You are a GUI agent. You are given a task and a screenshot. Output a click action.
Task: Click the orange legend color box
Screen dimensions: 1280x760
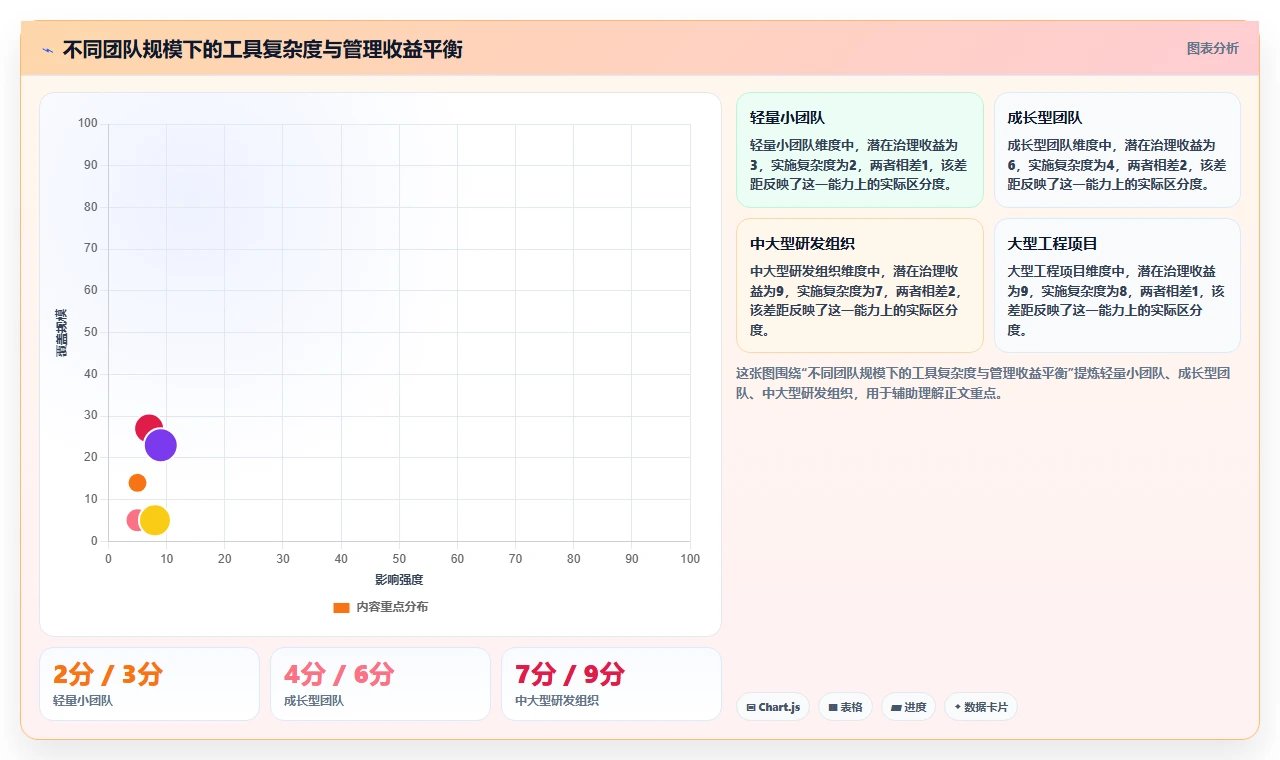point(341,607)
